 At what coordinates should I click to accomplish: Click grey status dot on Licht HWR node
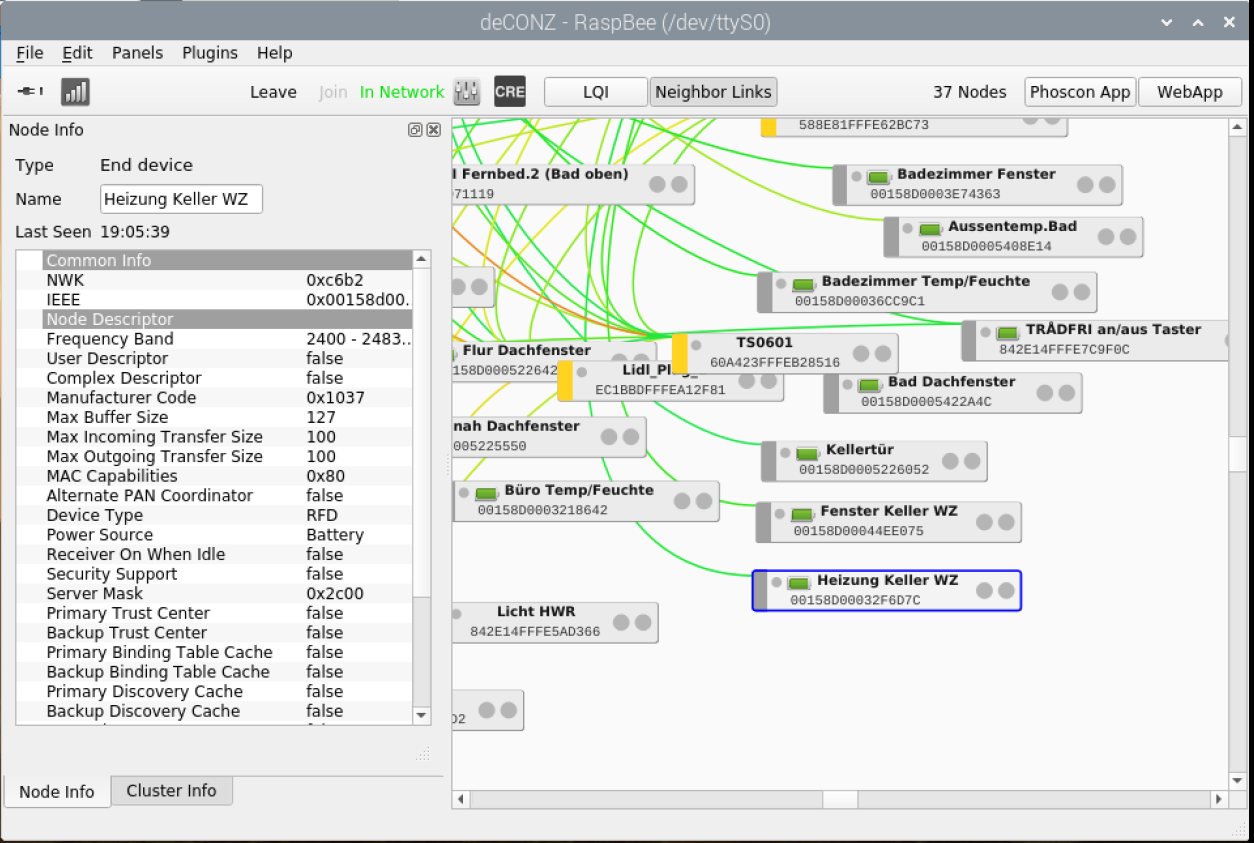pyautogui.click(x=457, y=613)
